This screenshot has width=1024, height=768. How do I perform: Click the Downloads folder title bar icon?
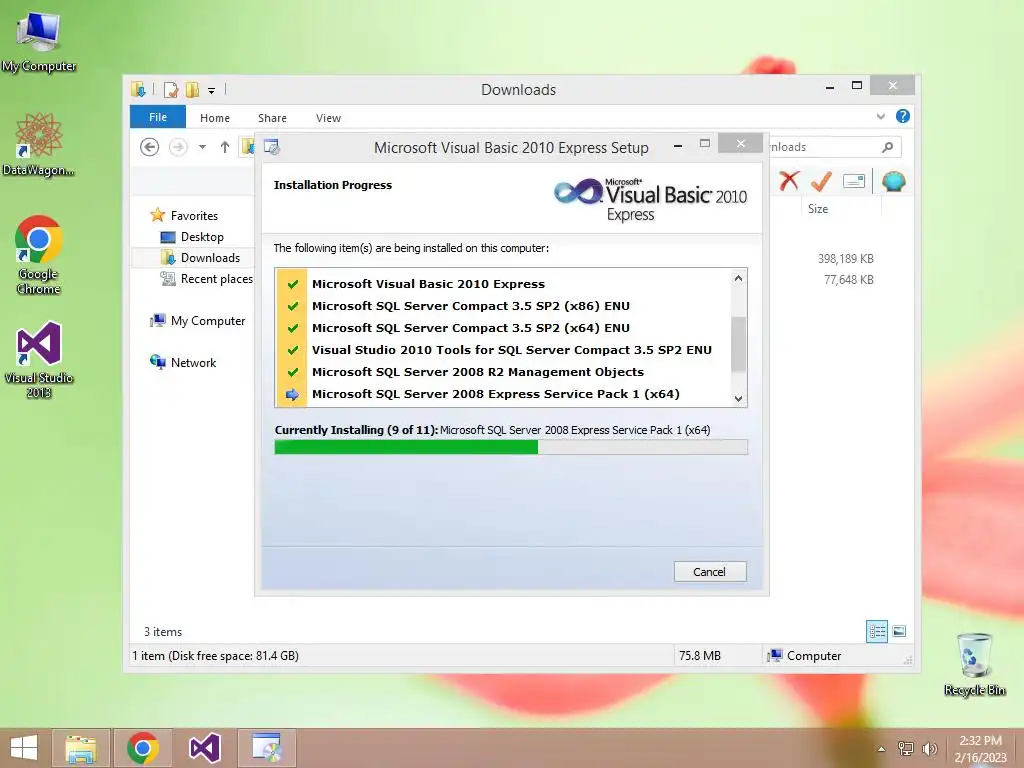pyautogui.click(x=138, y=89)
